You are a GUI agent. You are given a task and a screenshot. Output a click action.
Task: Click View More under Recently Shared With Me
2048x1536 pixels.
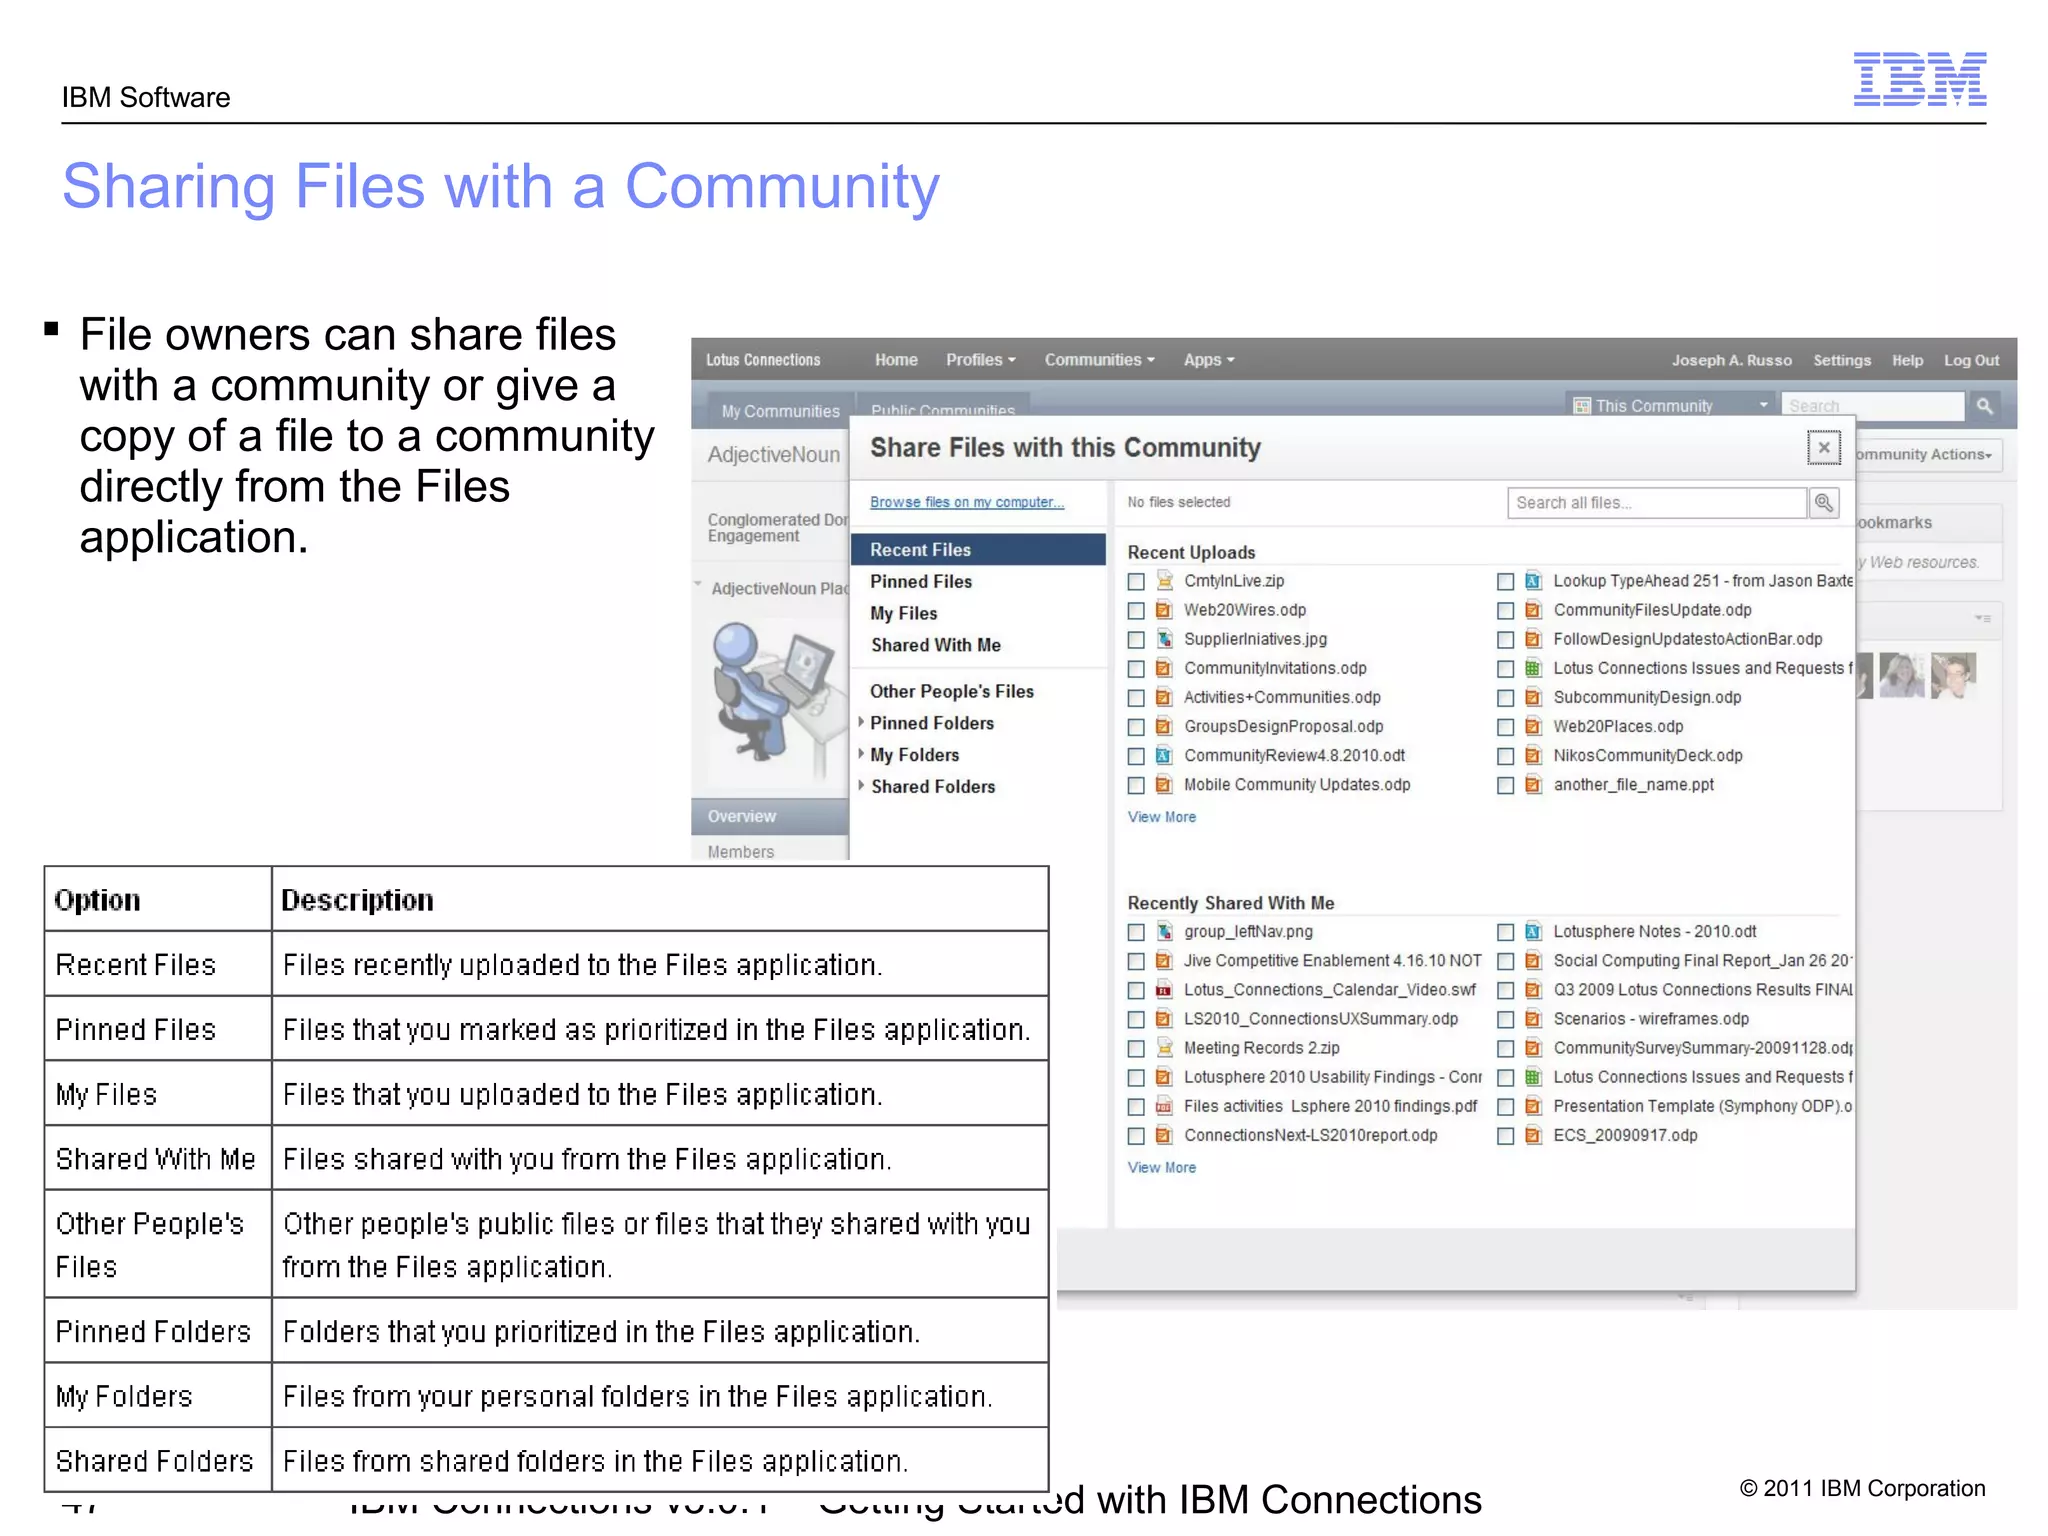1162,1168
